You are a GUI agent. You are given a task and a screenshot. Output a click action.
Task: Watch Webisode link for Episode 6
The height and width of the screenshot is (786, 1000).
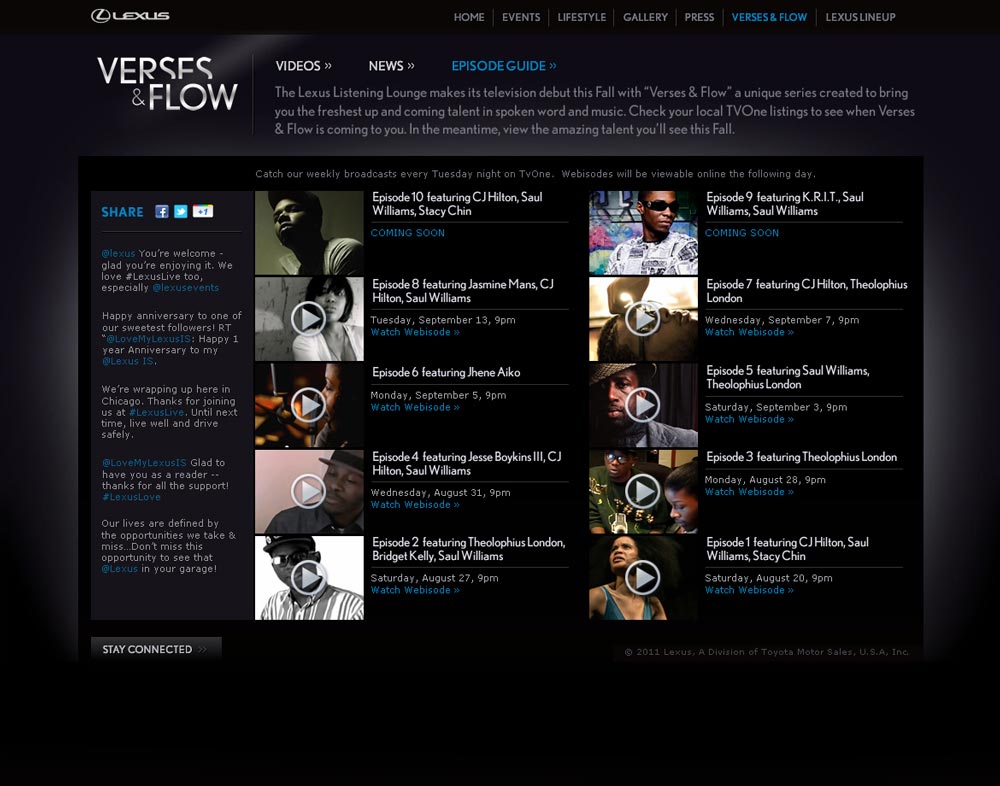(x=415, y=407)
